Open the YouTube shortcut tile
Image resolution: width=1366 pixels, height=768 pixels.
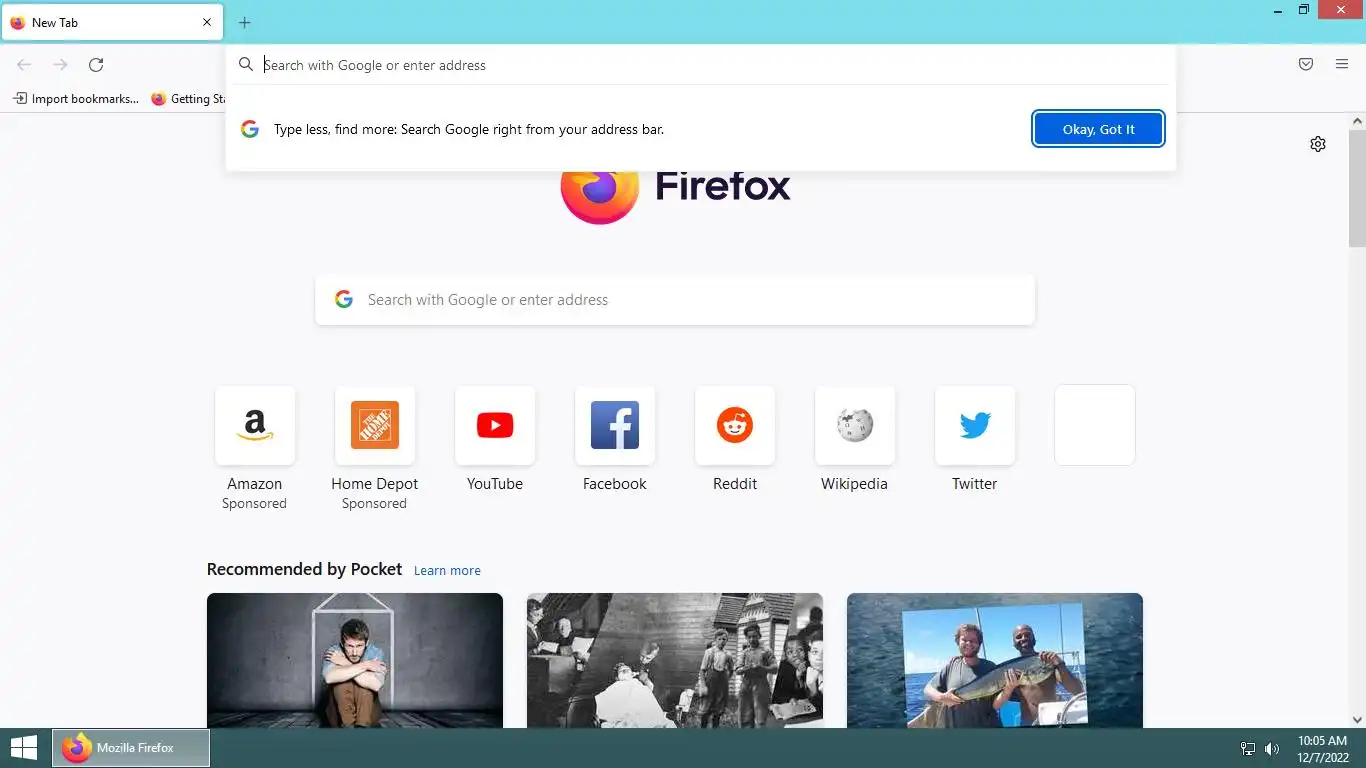(495, 440)
